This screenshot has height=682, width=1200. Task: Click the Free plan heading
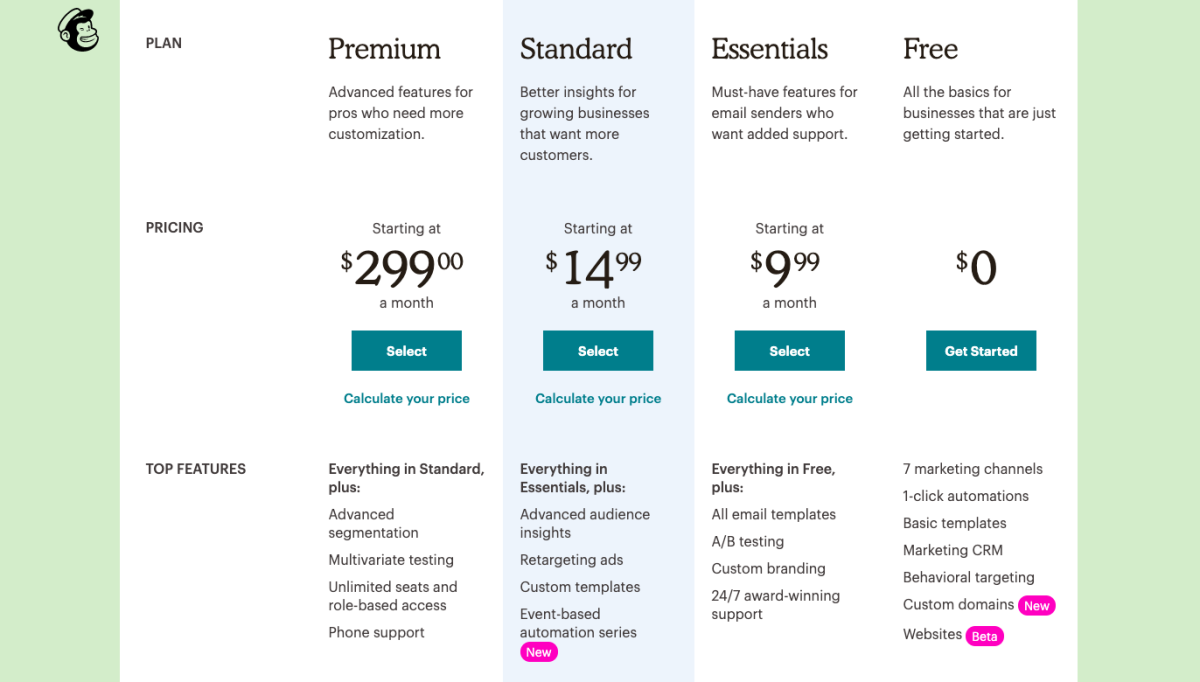[x=931, y=49]
